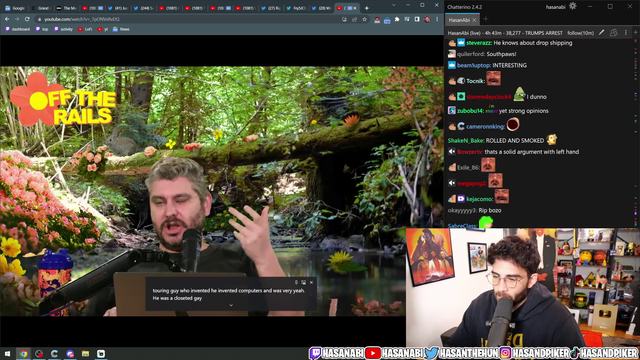Switch to the Grand tab
Viewport: 640px width, 360px height.
pos(41,8)
